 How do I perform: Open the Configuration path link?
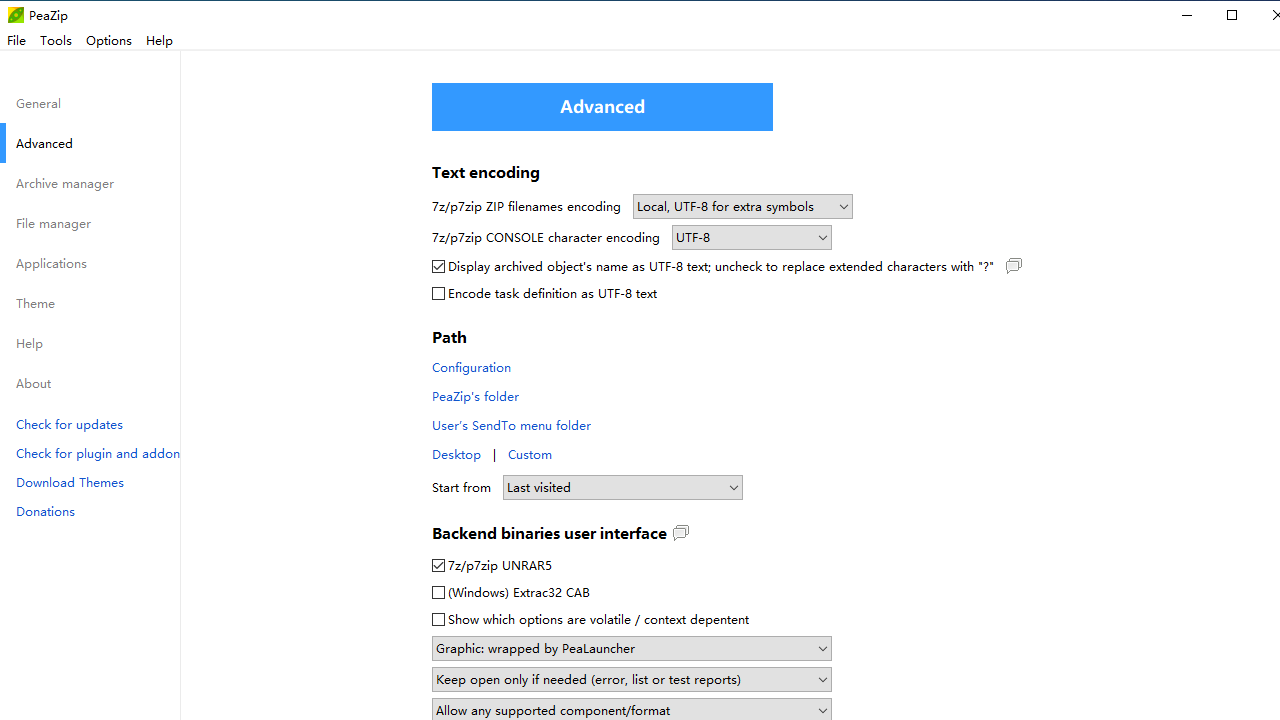click(x=471, y=368)
